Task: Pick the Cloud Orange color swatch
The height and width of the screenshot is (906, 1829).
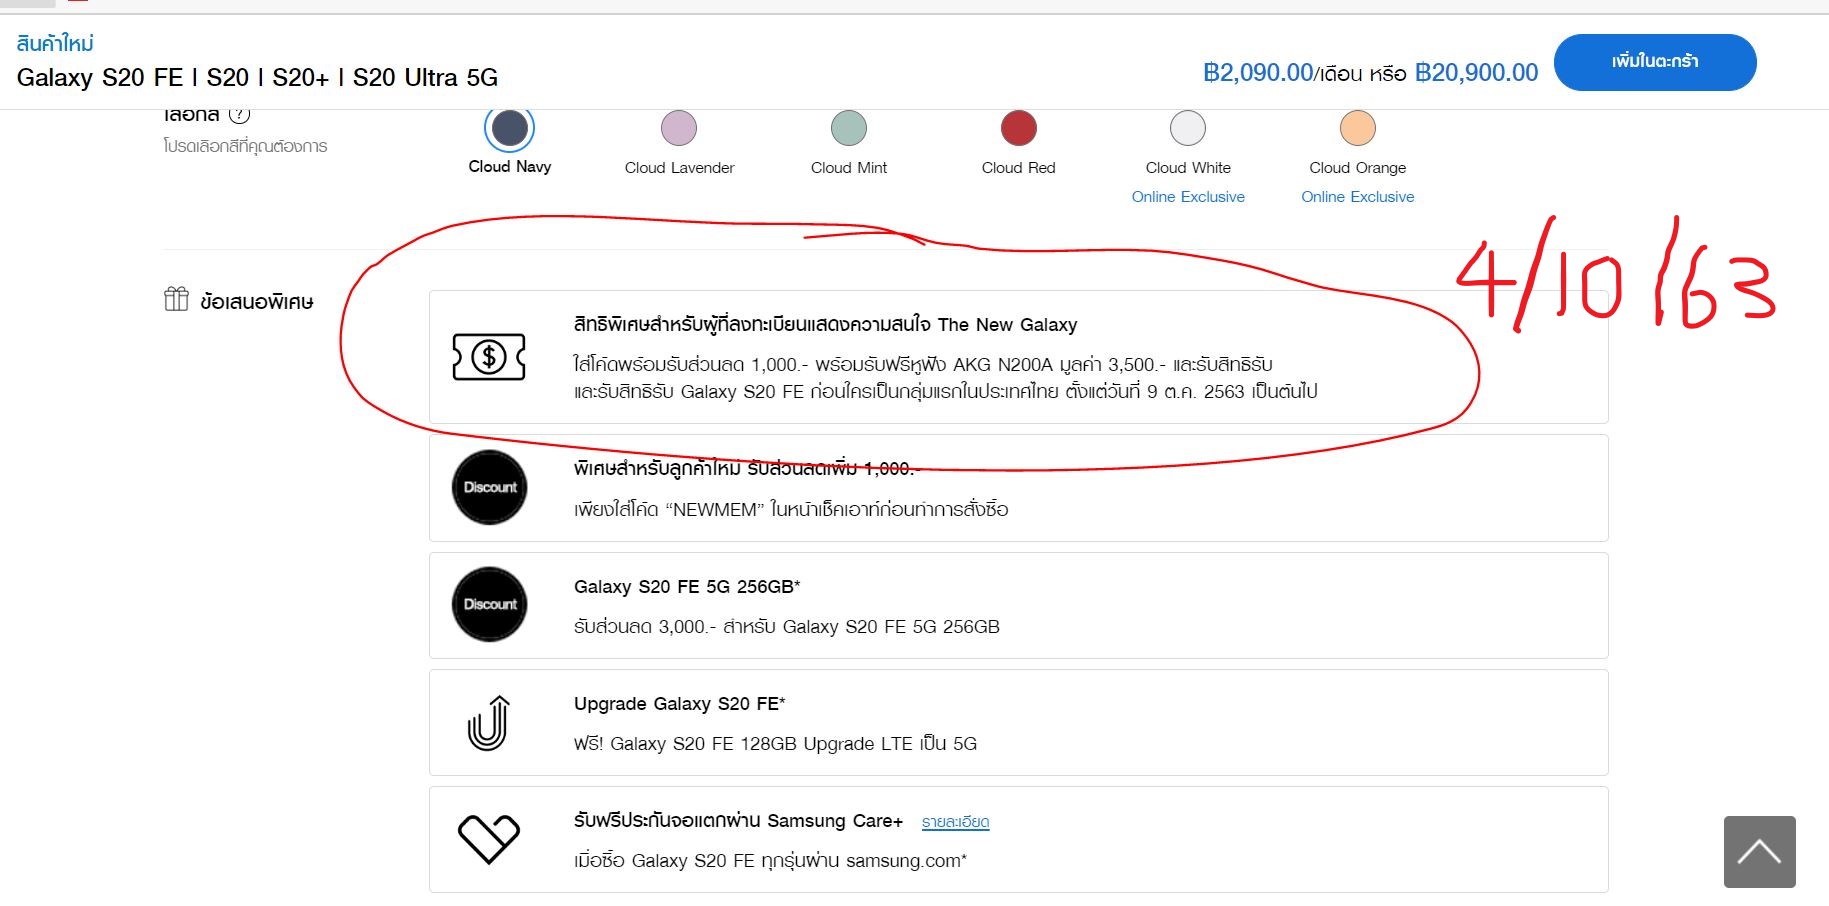Action: point(1358,128)
